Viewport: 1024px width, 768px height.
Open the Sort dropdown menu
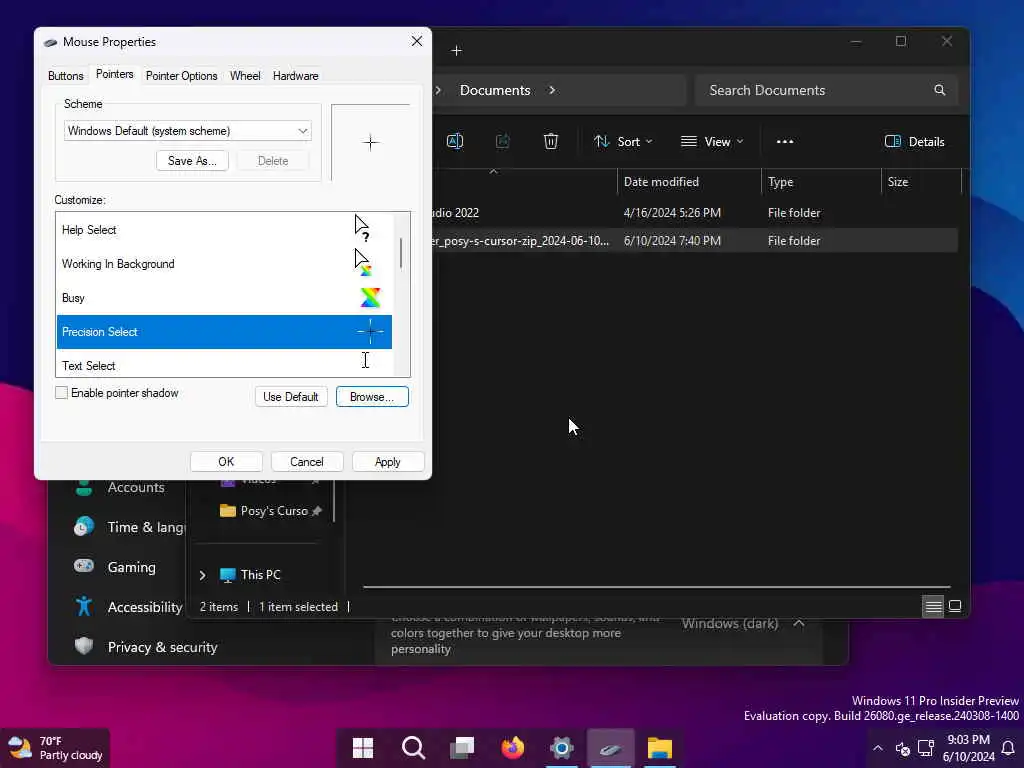click(x=623, y=142)
